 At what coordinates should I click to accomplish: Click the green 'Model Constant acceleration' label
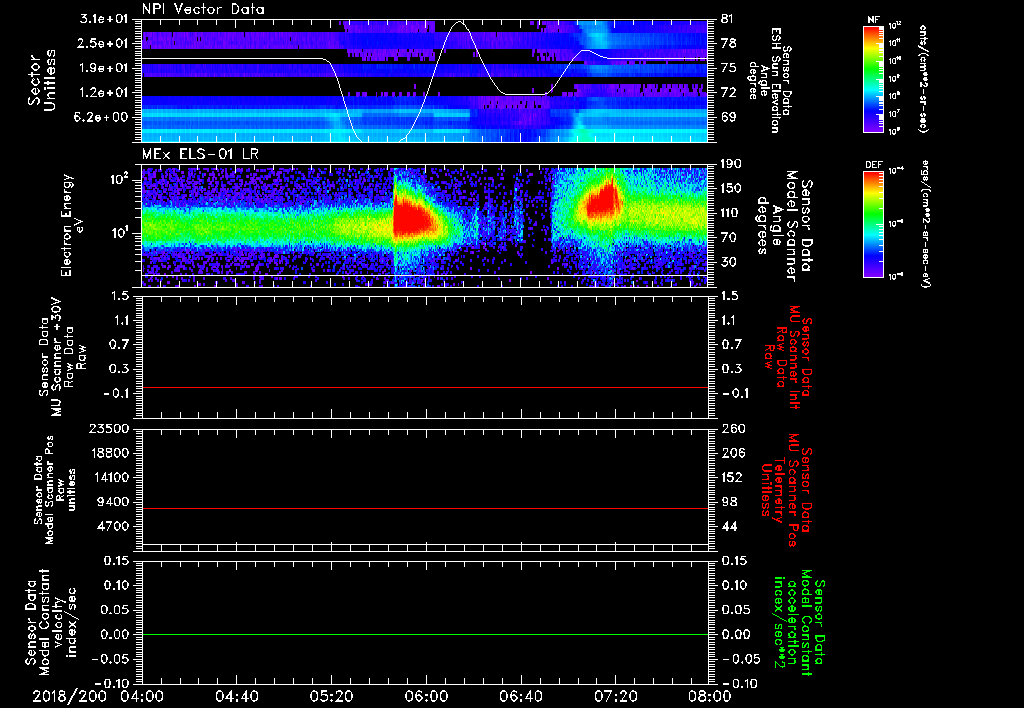pyautogui.click(x=799, y=623)
